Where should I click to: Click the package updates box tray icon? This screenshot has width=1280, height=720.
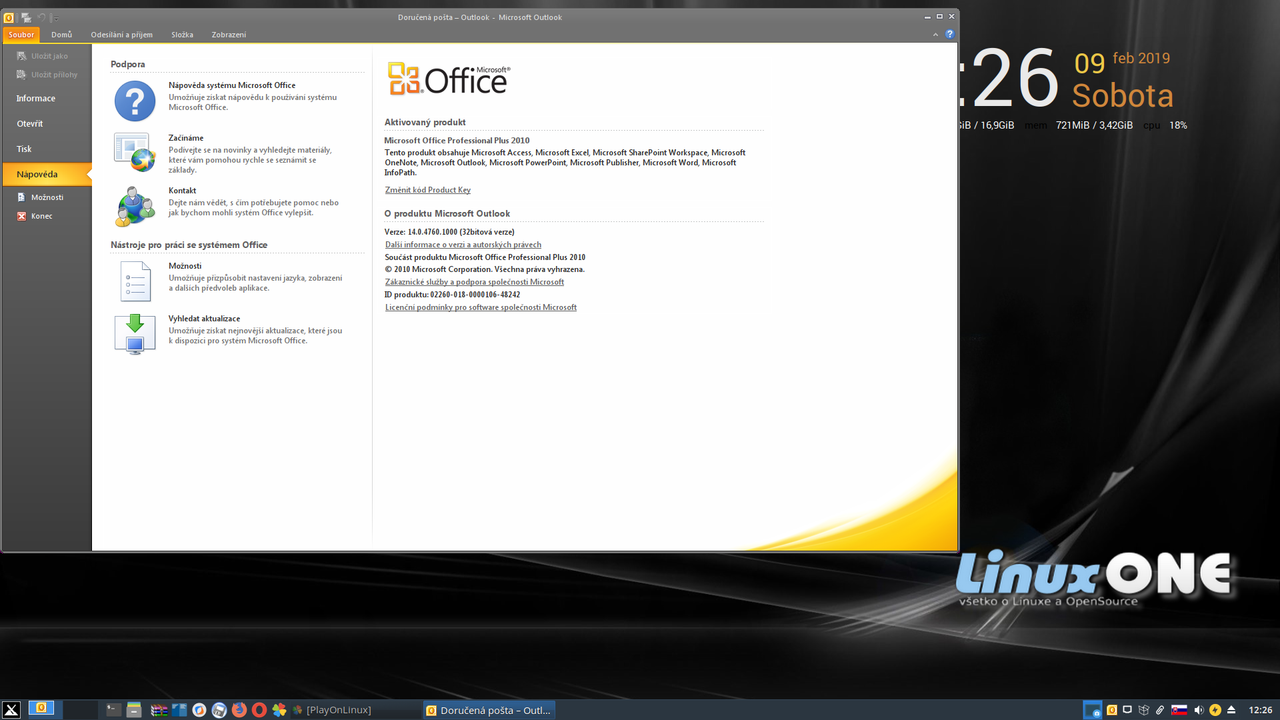1144,710
